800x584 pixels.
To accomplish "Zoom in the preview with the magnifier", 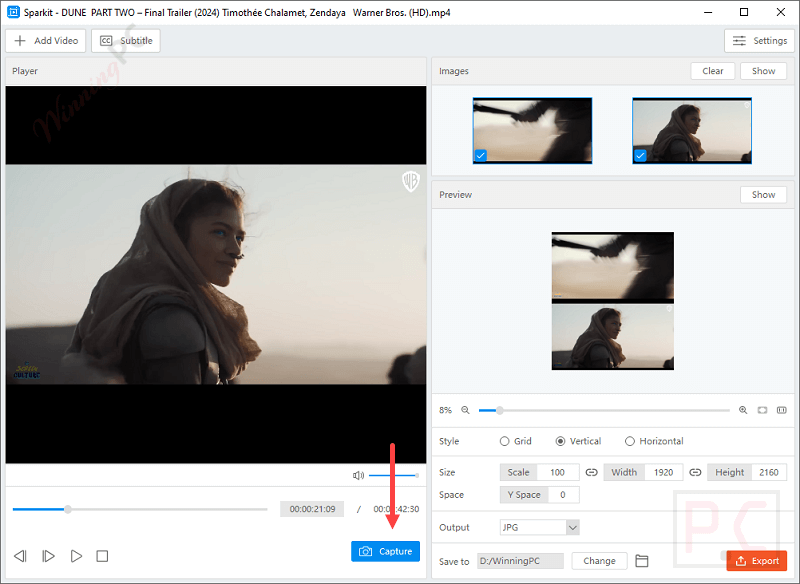I will [743, 410].
